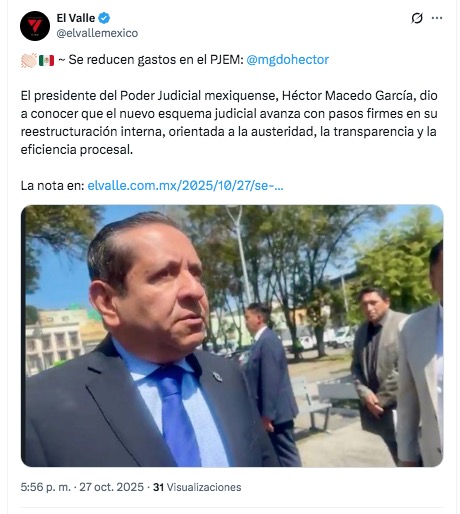Open the tweet video thumbnail
Screen dimensions: 460x514
click(x=232, y=336)
